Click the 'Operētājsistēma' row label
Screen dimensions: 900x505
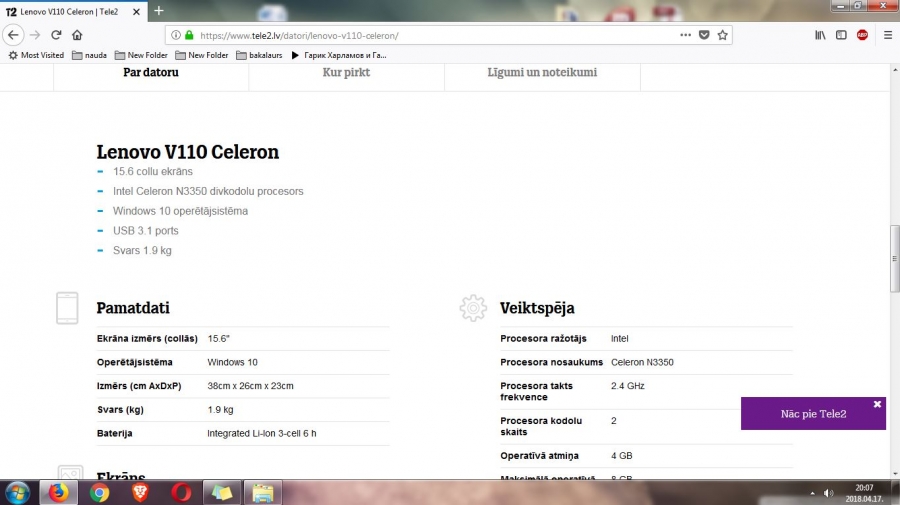(x=134, y=362)
